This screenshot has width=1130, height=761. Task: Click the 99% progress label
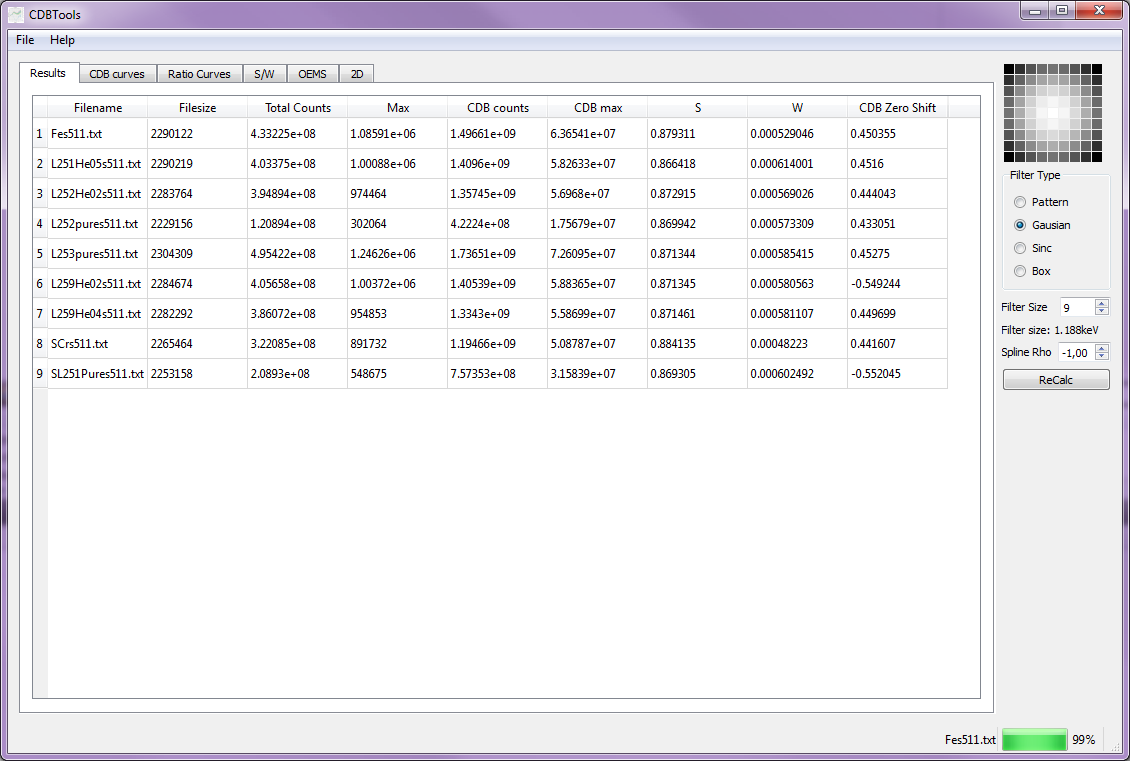pos(1083,739)
